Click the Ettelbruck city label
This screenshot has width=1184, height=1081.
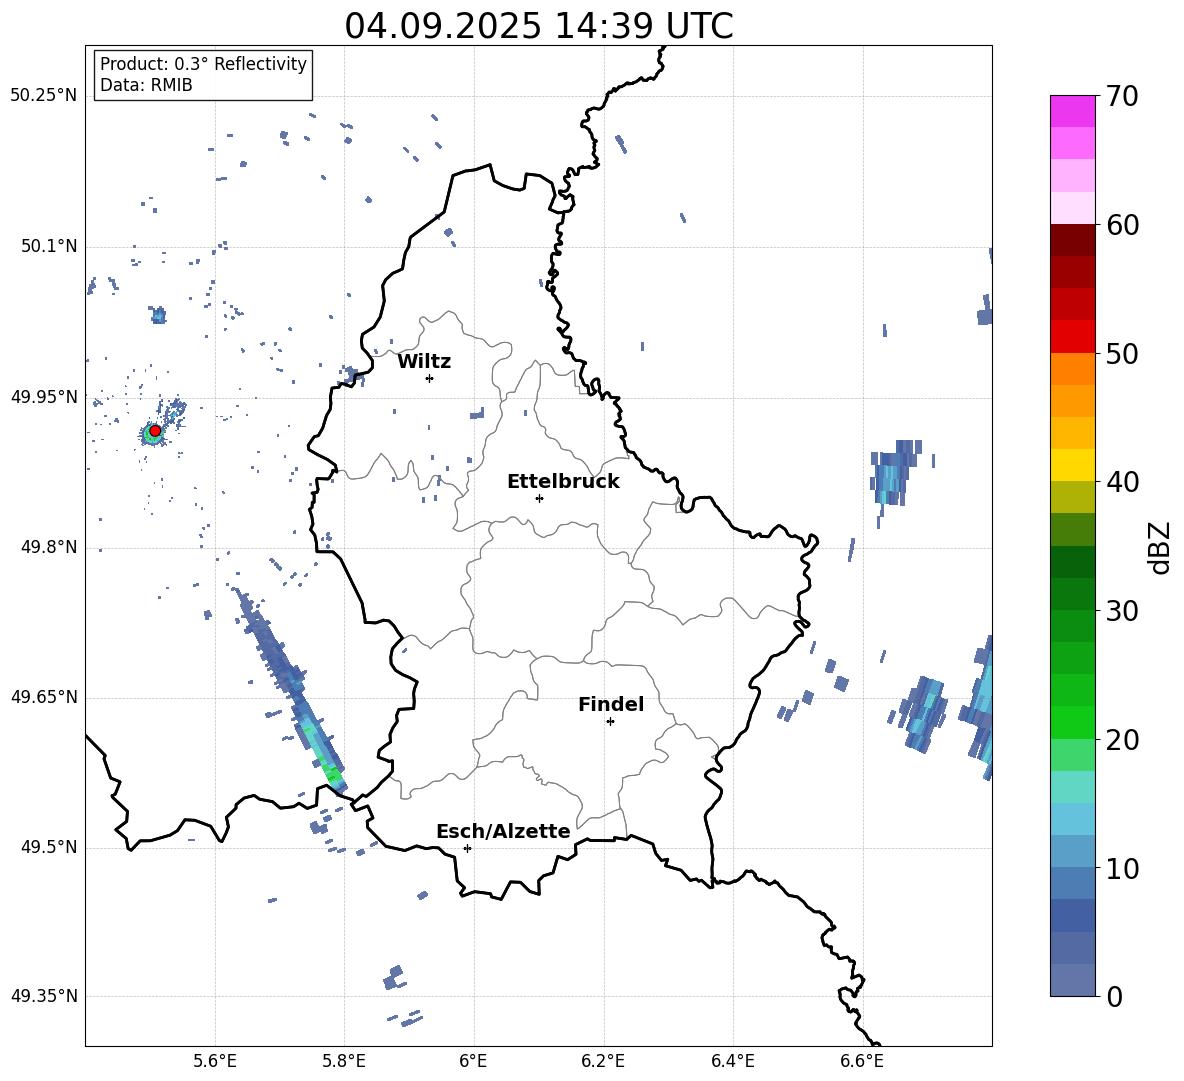[x=563, y=482]
